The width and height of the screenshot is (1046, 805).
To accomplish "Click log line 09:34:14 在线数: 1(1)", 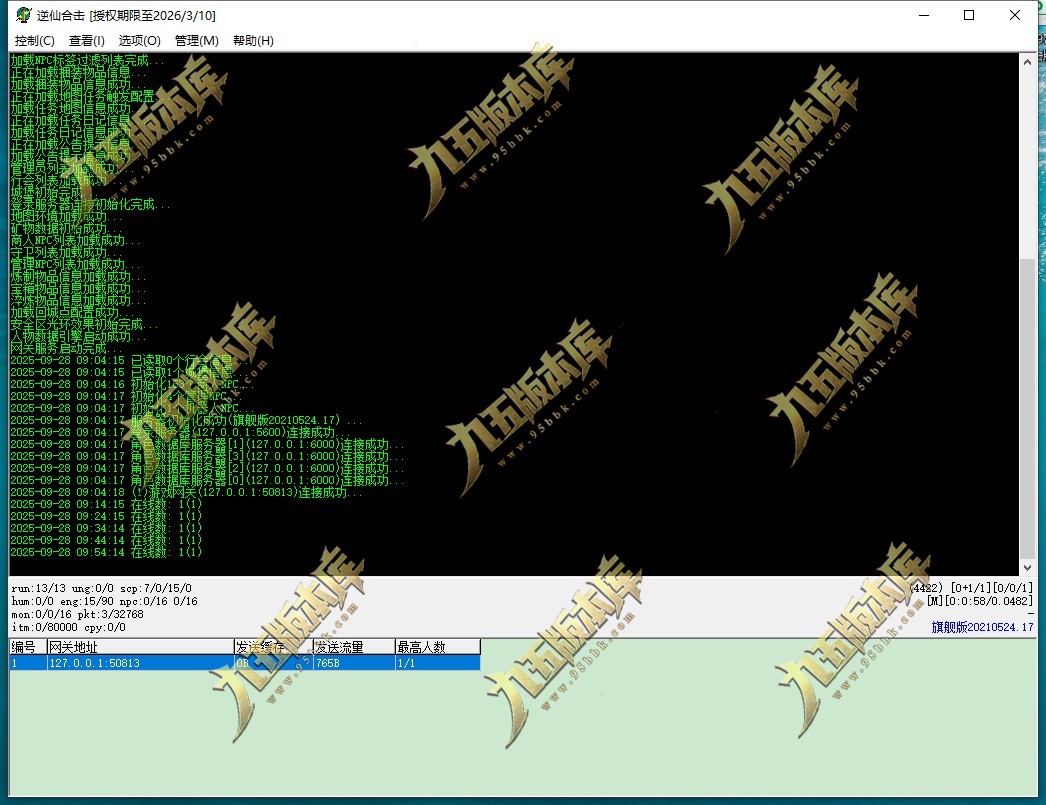I will click(105, 528).
